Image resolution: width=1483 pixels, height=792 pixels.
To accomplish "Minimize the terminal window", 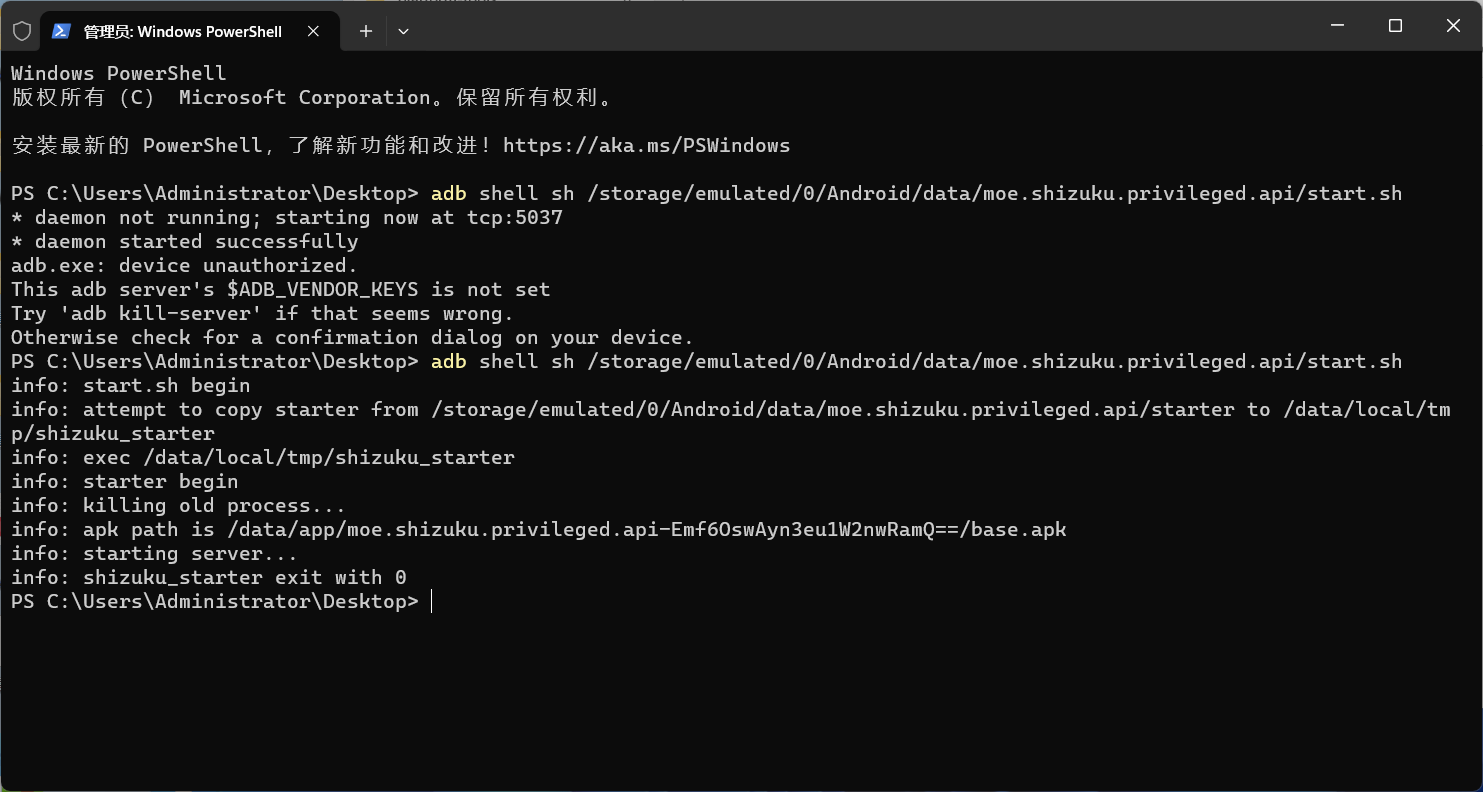I will (1338, 26).
